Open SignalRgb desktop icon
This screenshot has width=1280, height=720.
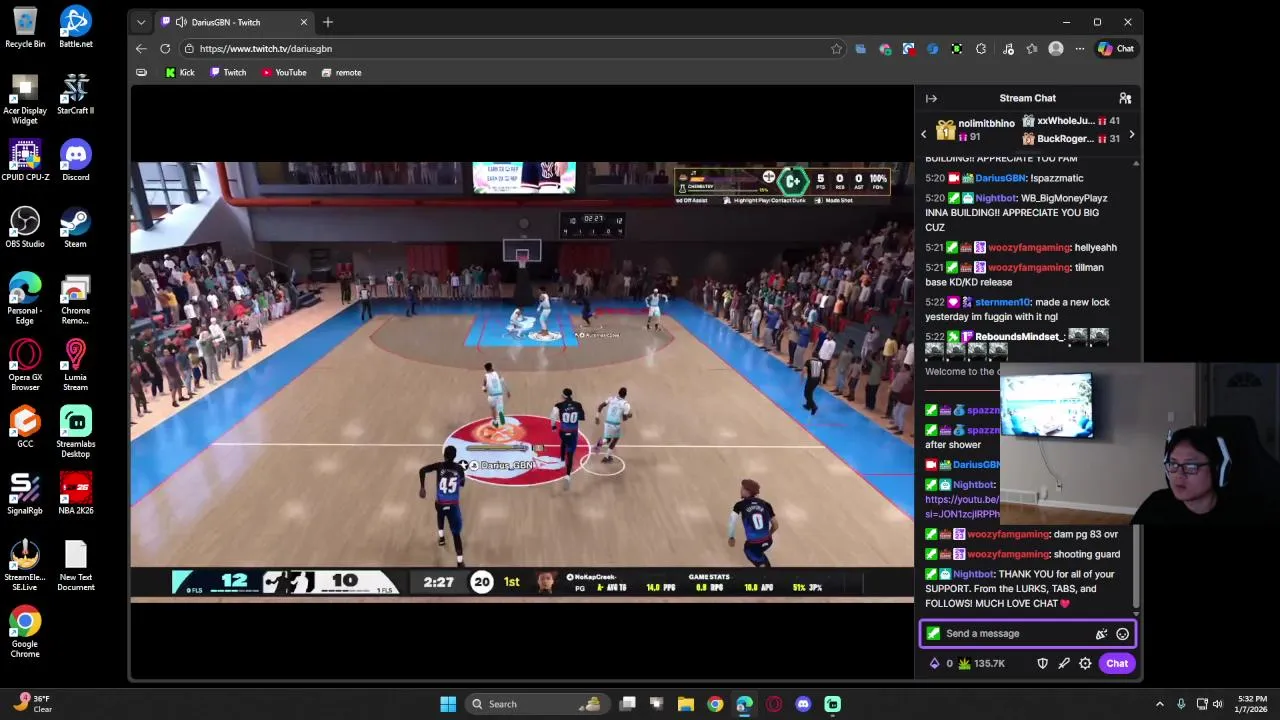click(x=25, y=494)
